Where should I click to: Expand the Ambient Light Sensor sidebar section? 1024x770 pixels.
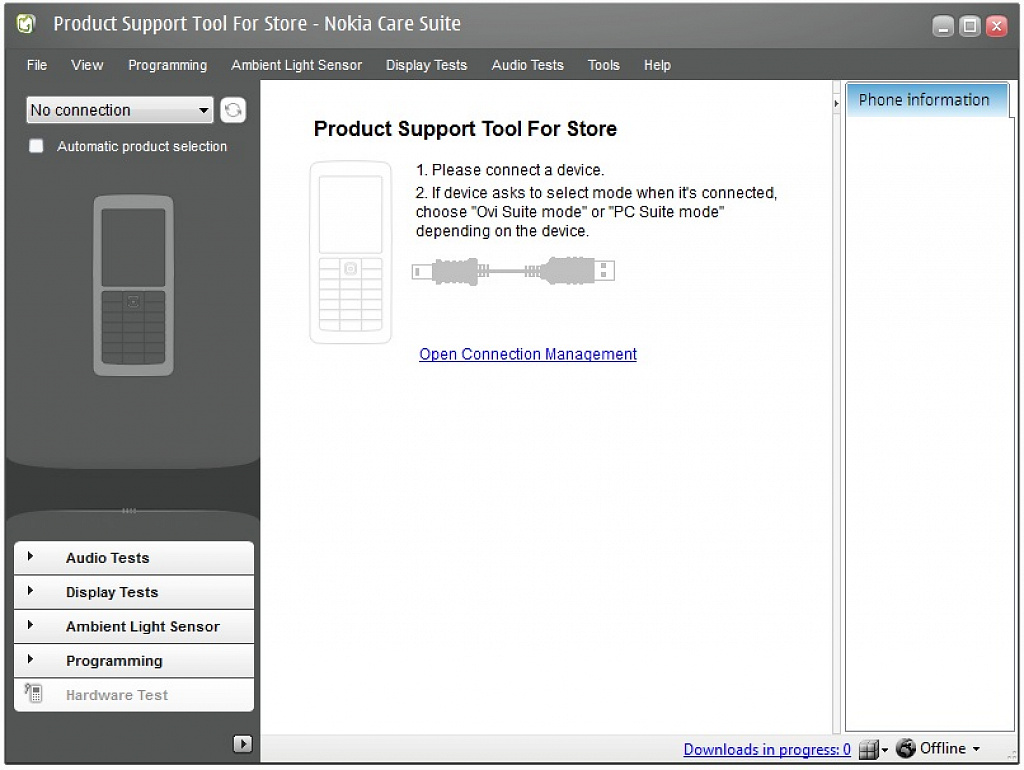coord(134,626)
